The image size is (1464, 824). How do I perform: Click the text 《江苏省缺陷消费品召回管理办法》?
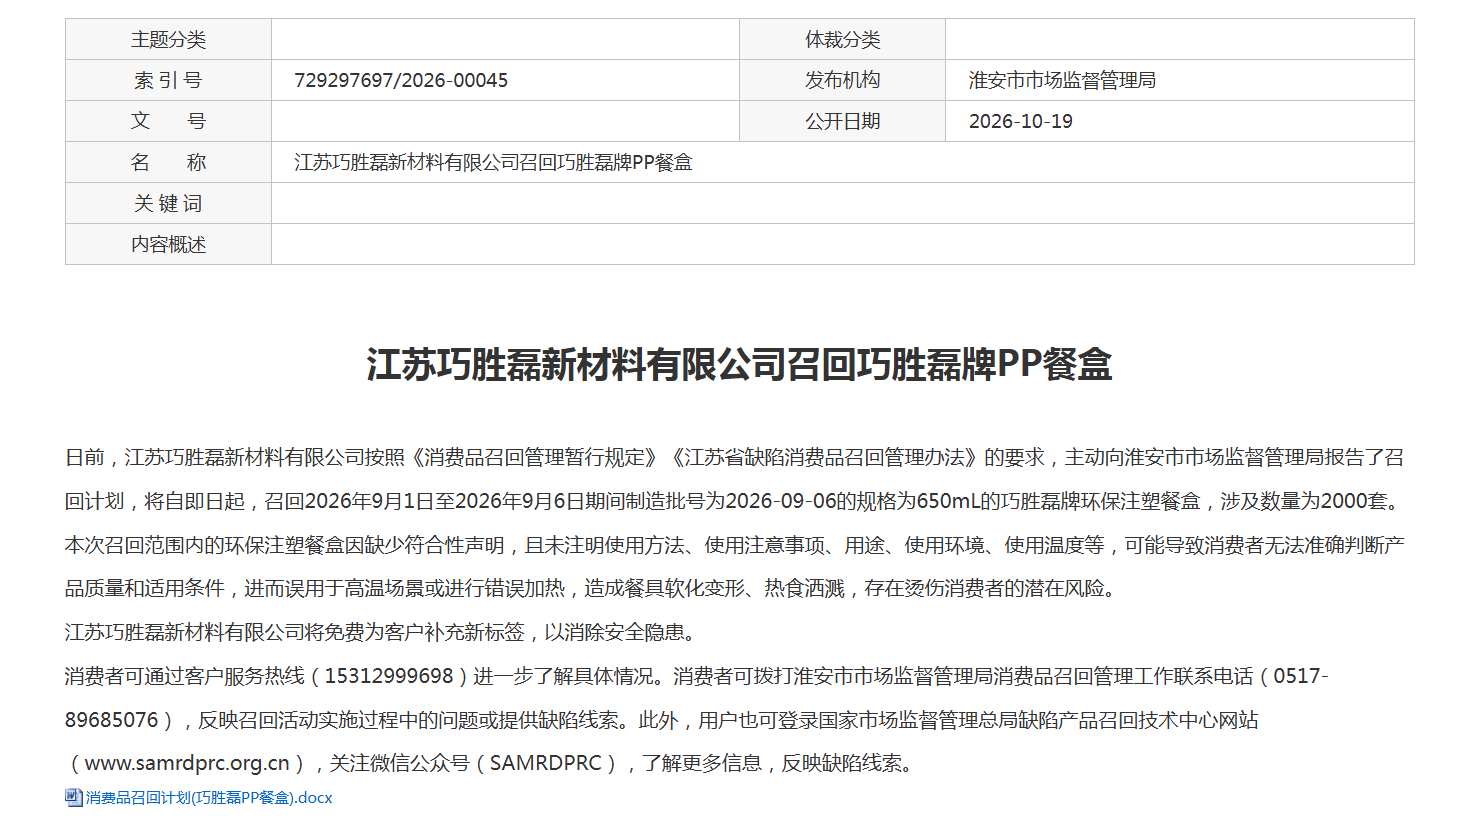coord(825,457)
